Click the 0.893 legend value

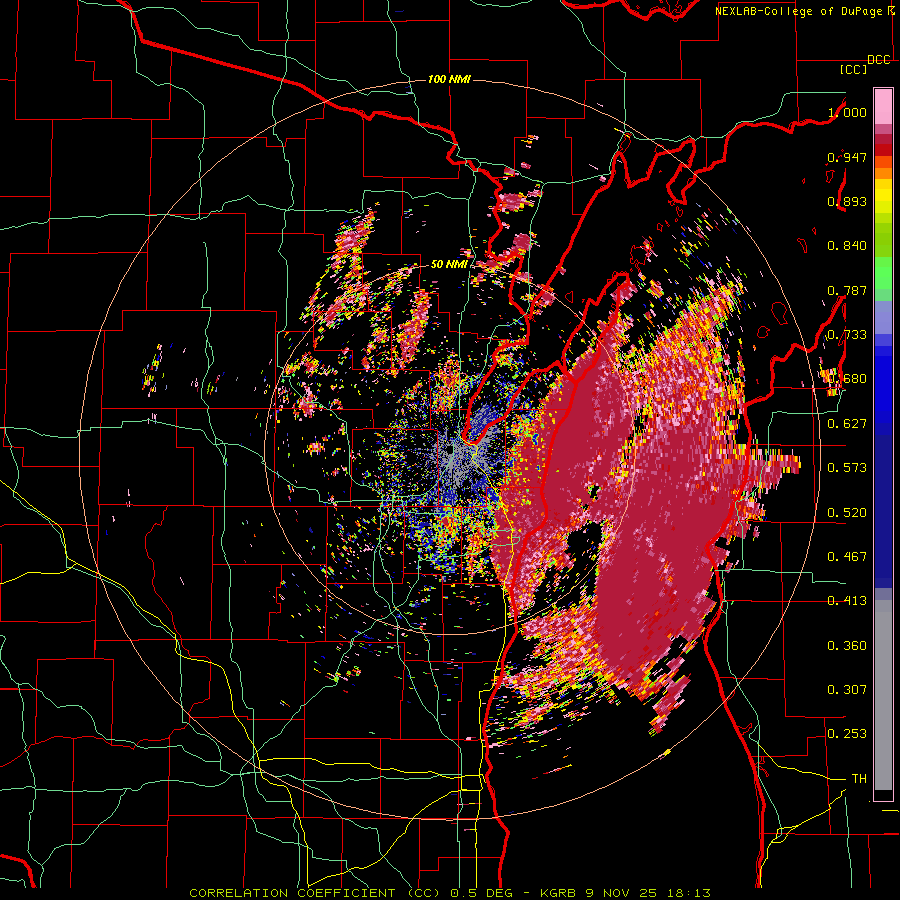pos(847,201)
